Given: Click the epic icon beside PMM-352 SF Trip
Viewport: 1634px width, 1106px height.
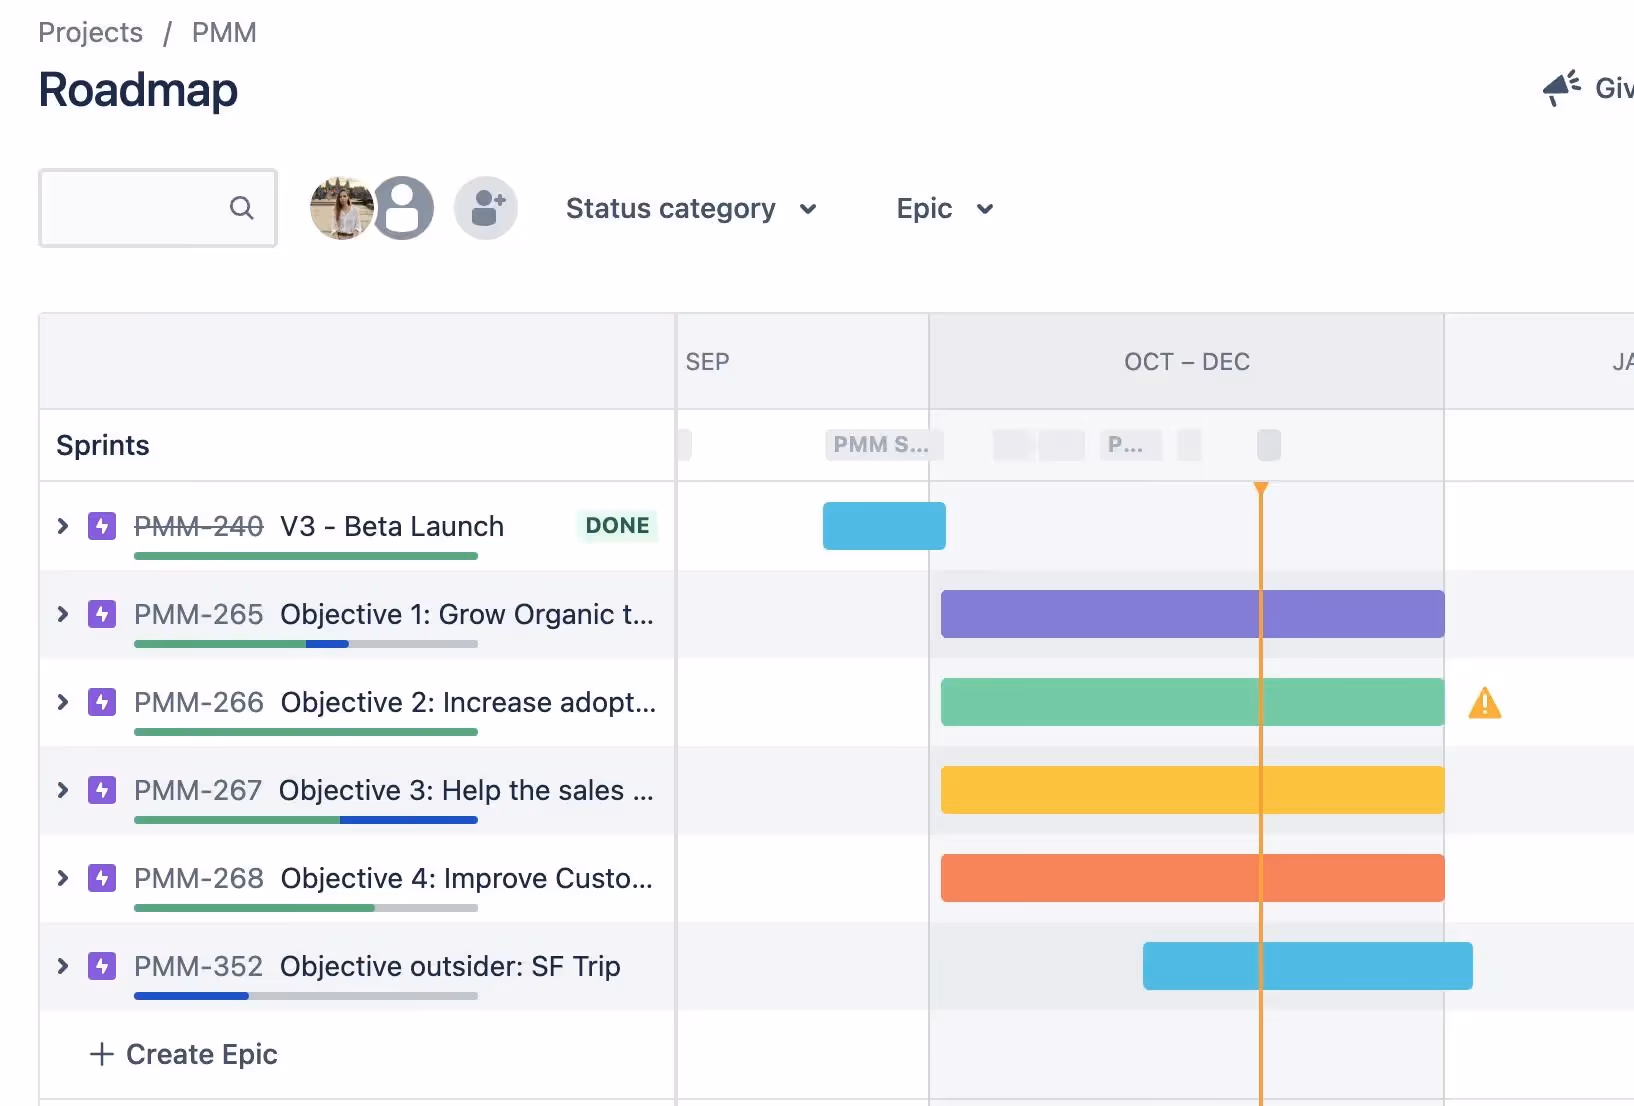Looking at the screenshot, I should (102, 966).
